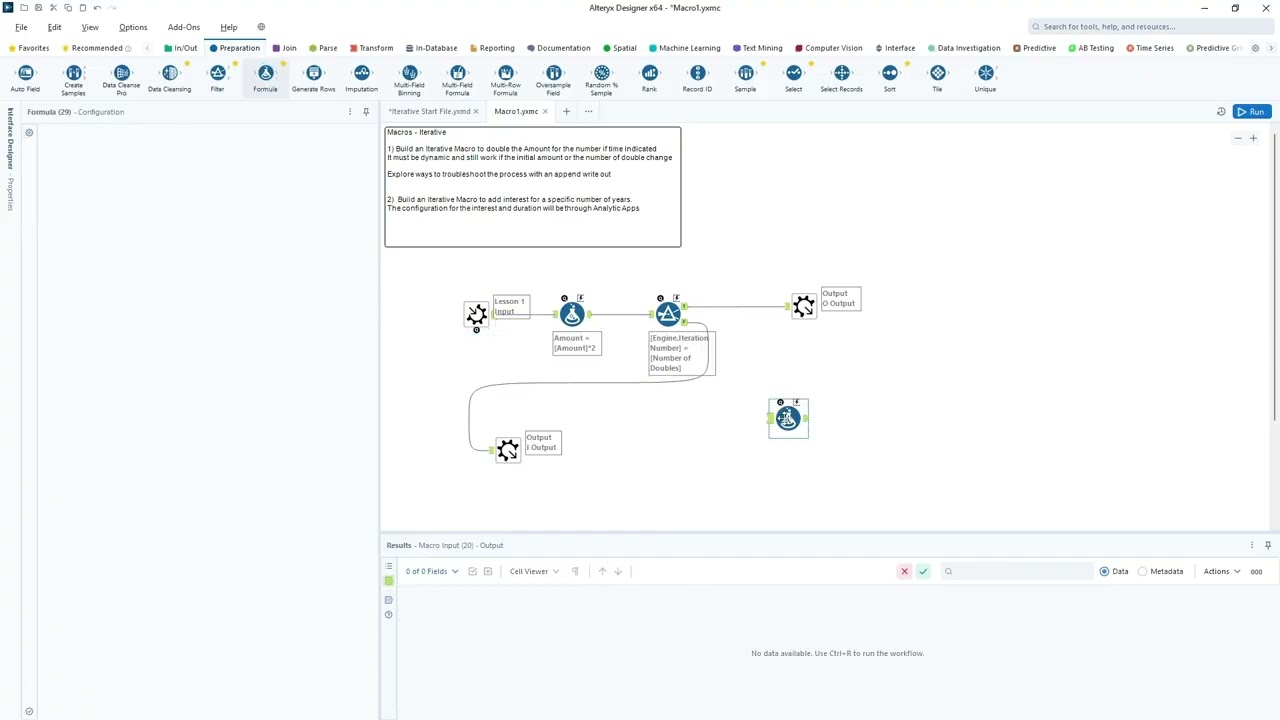1280x720 pixels.
Task: Click the Macro Output I node
Action: [x=508, y=450]
